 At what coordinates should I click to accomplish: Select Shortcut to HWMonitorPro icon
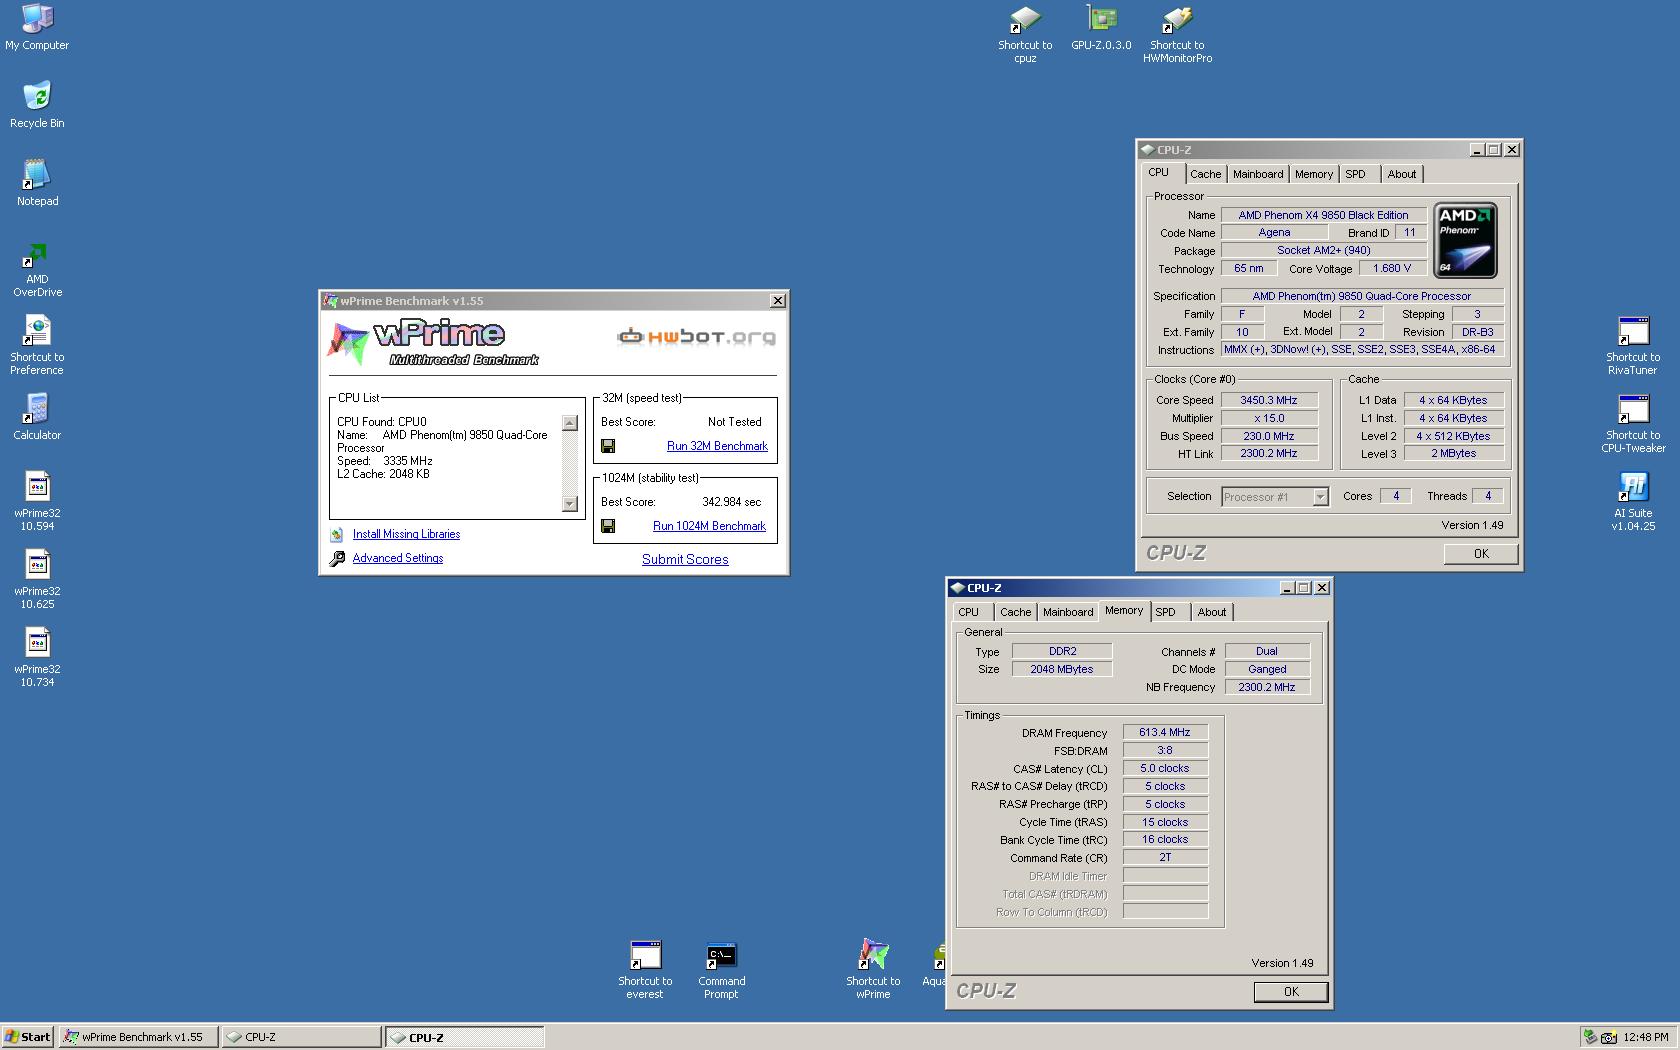(1177, 34)
